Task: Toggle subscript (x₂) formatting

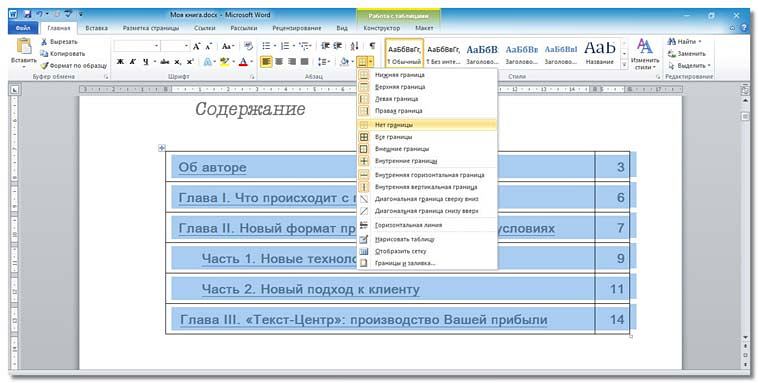Action: pos(177,62)
